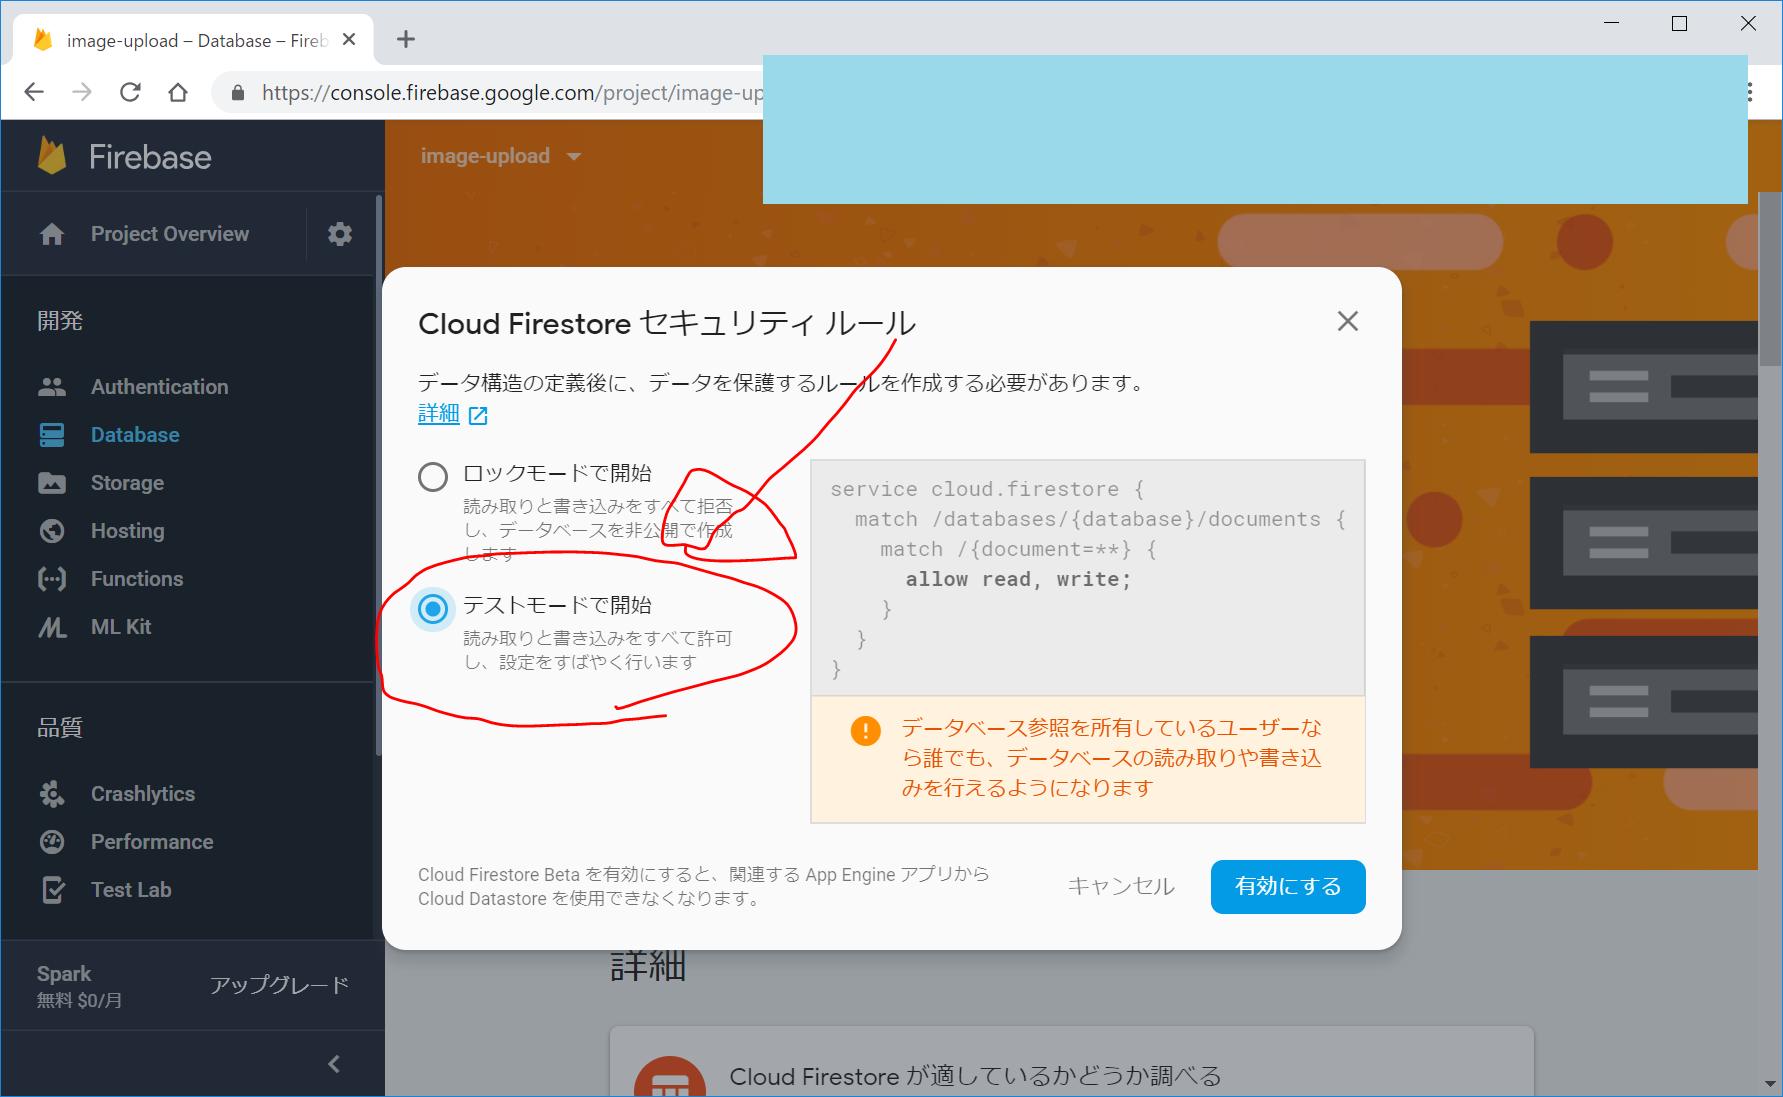Select the ロックモードで開始 radio button
Screen dimensions: 1783x1097
point(433,477)
